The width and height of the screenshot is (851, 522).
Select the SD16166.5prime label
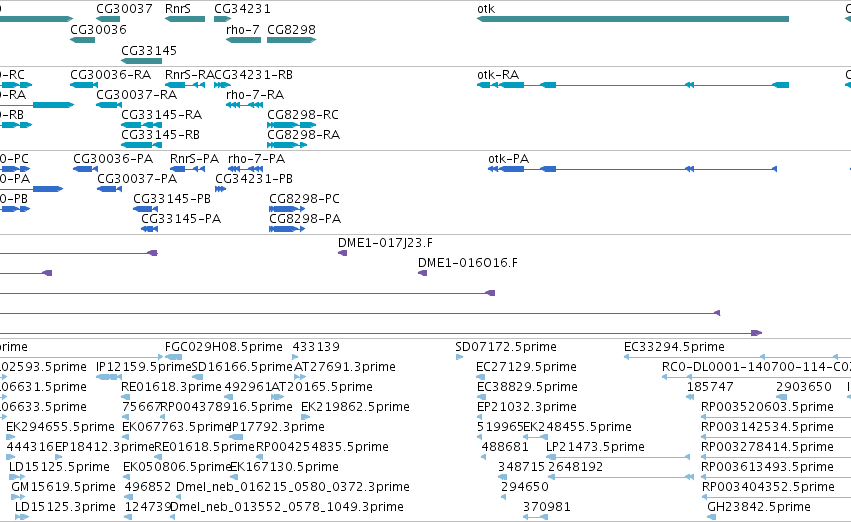(x=242, y=367)
